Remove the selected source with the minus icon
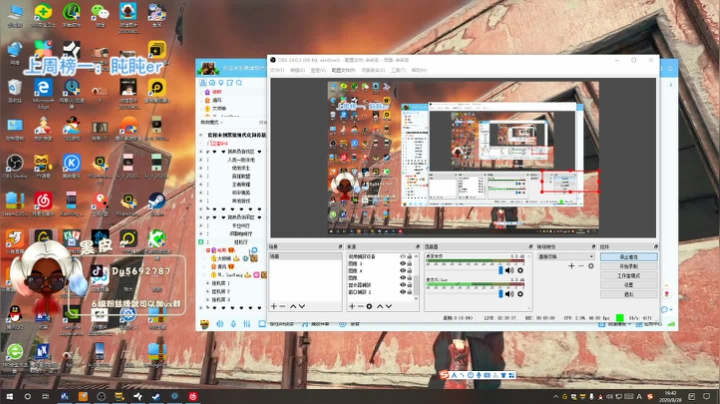The height and width of the screenshot is (404, 720). click(360, 306)
